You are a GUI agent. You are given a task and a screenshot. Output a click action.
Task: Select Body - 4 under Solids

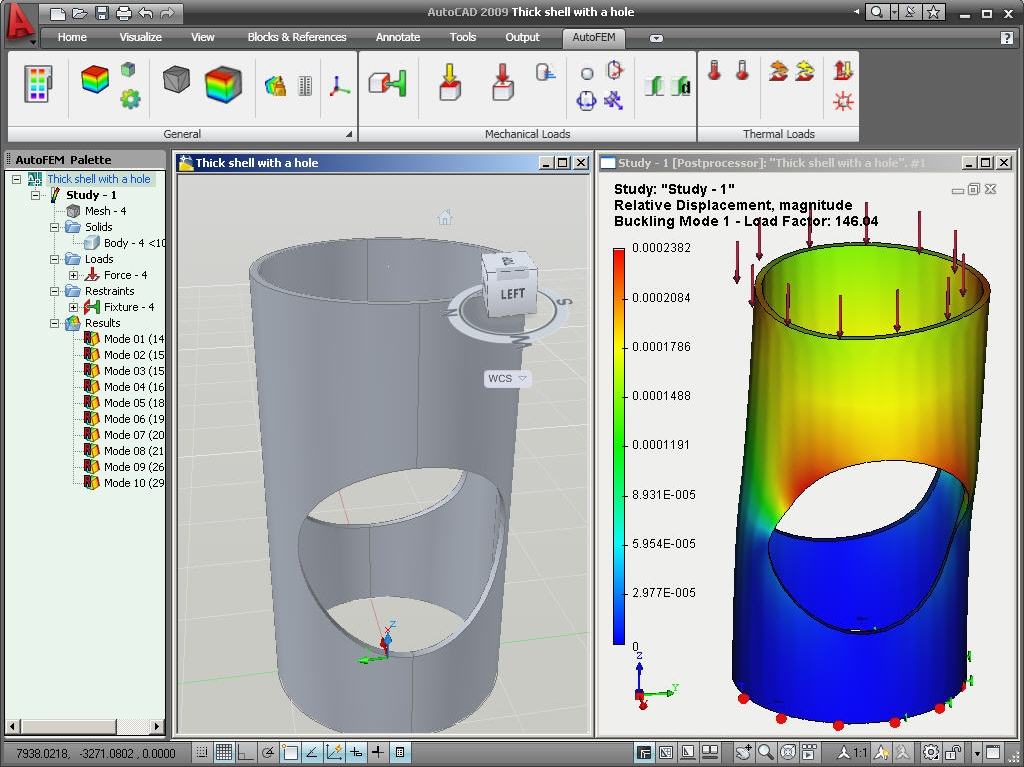point(125,243)
